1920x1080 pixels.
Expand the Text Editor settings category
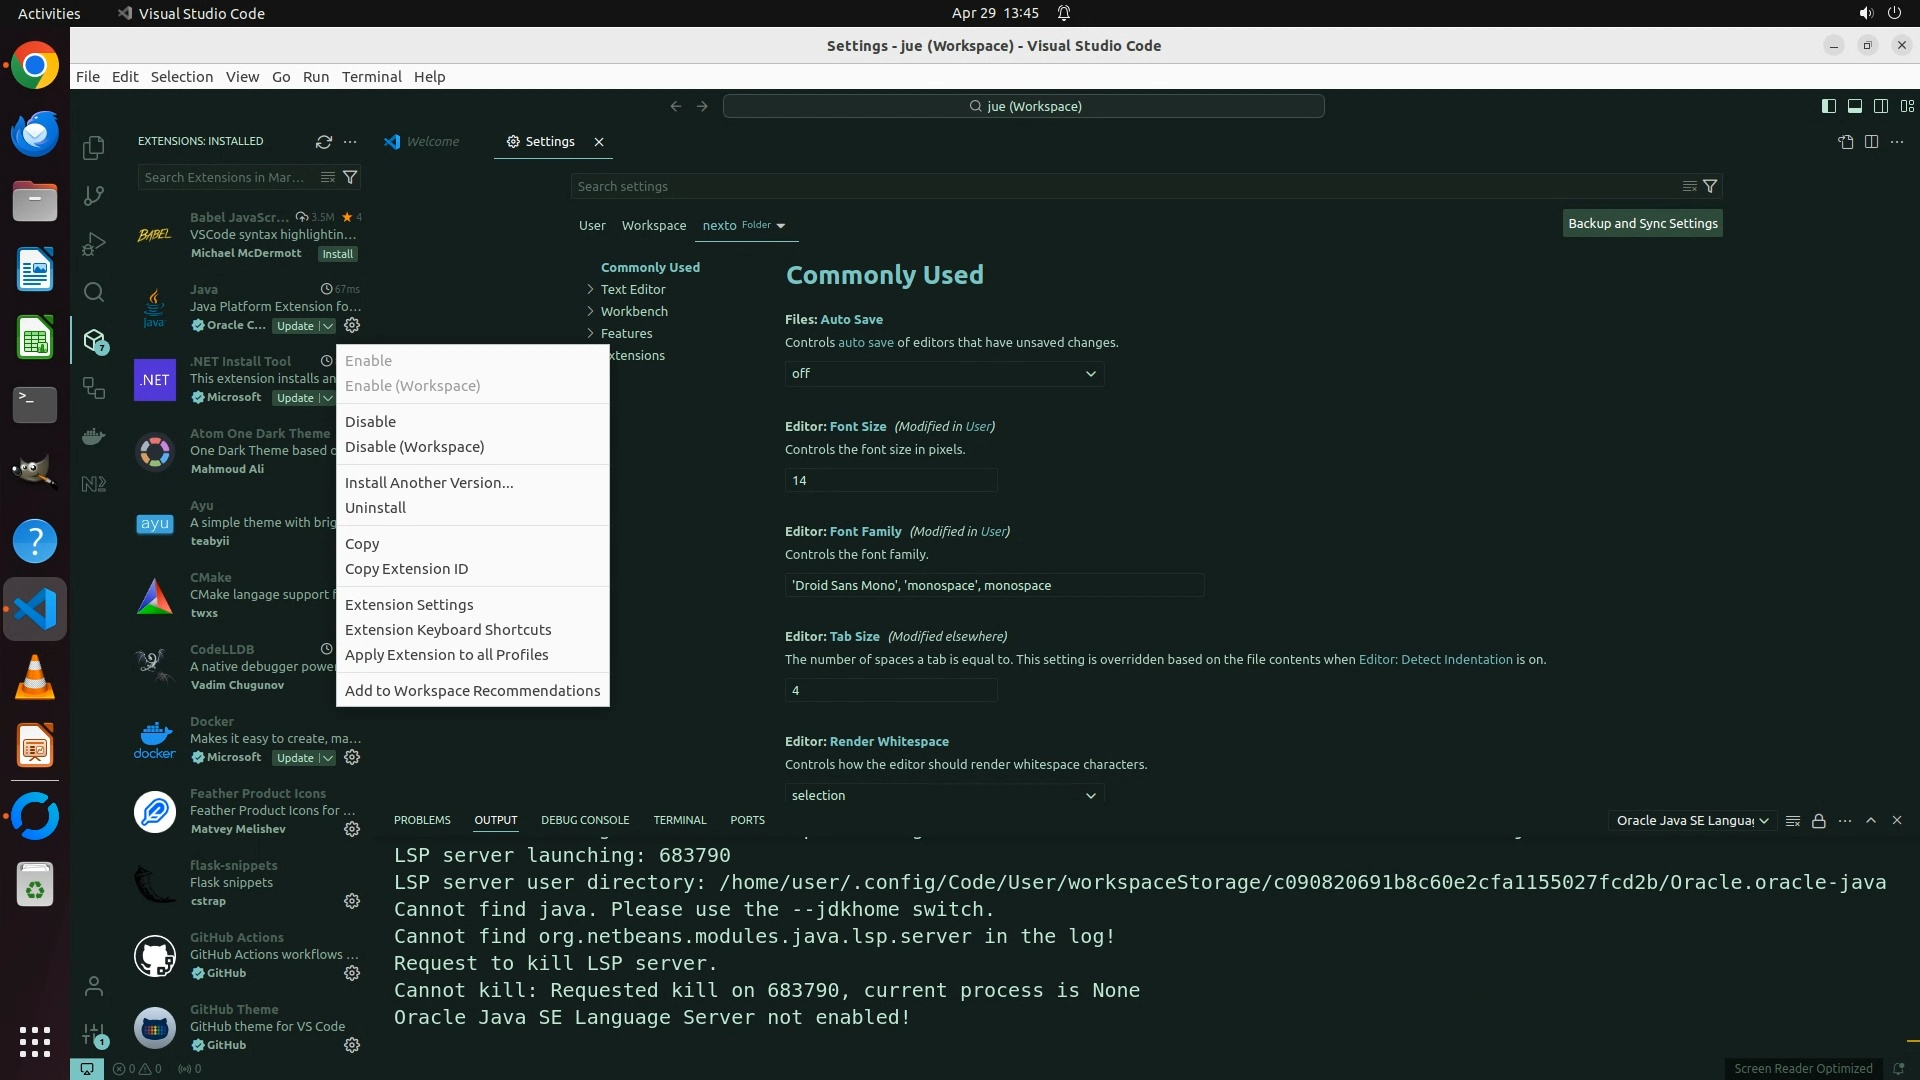click(633, 290)
